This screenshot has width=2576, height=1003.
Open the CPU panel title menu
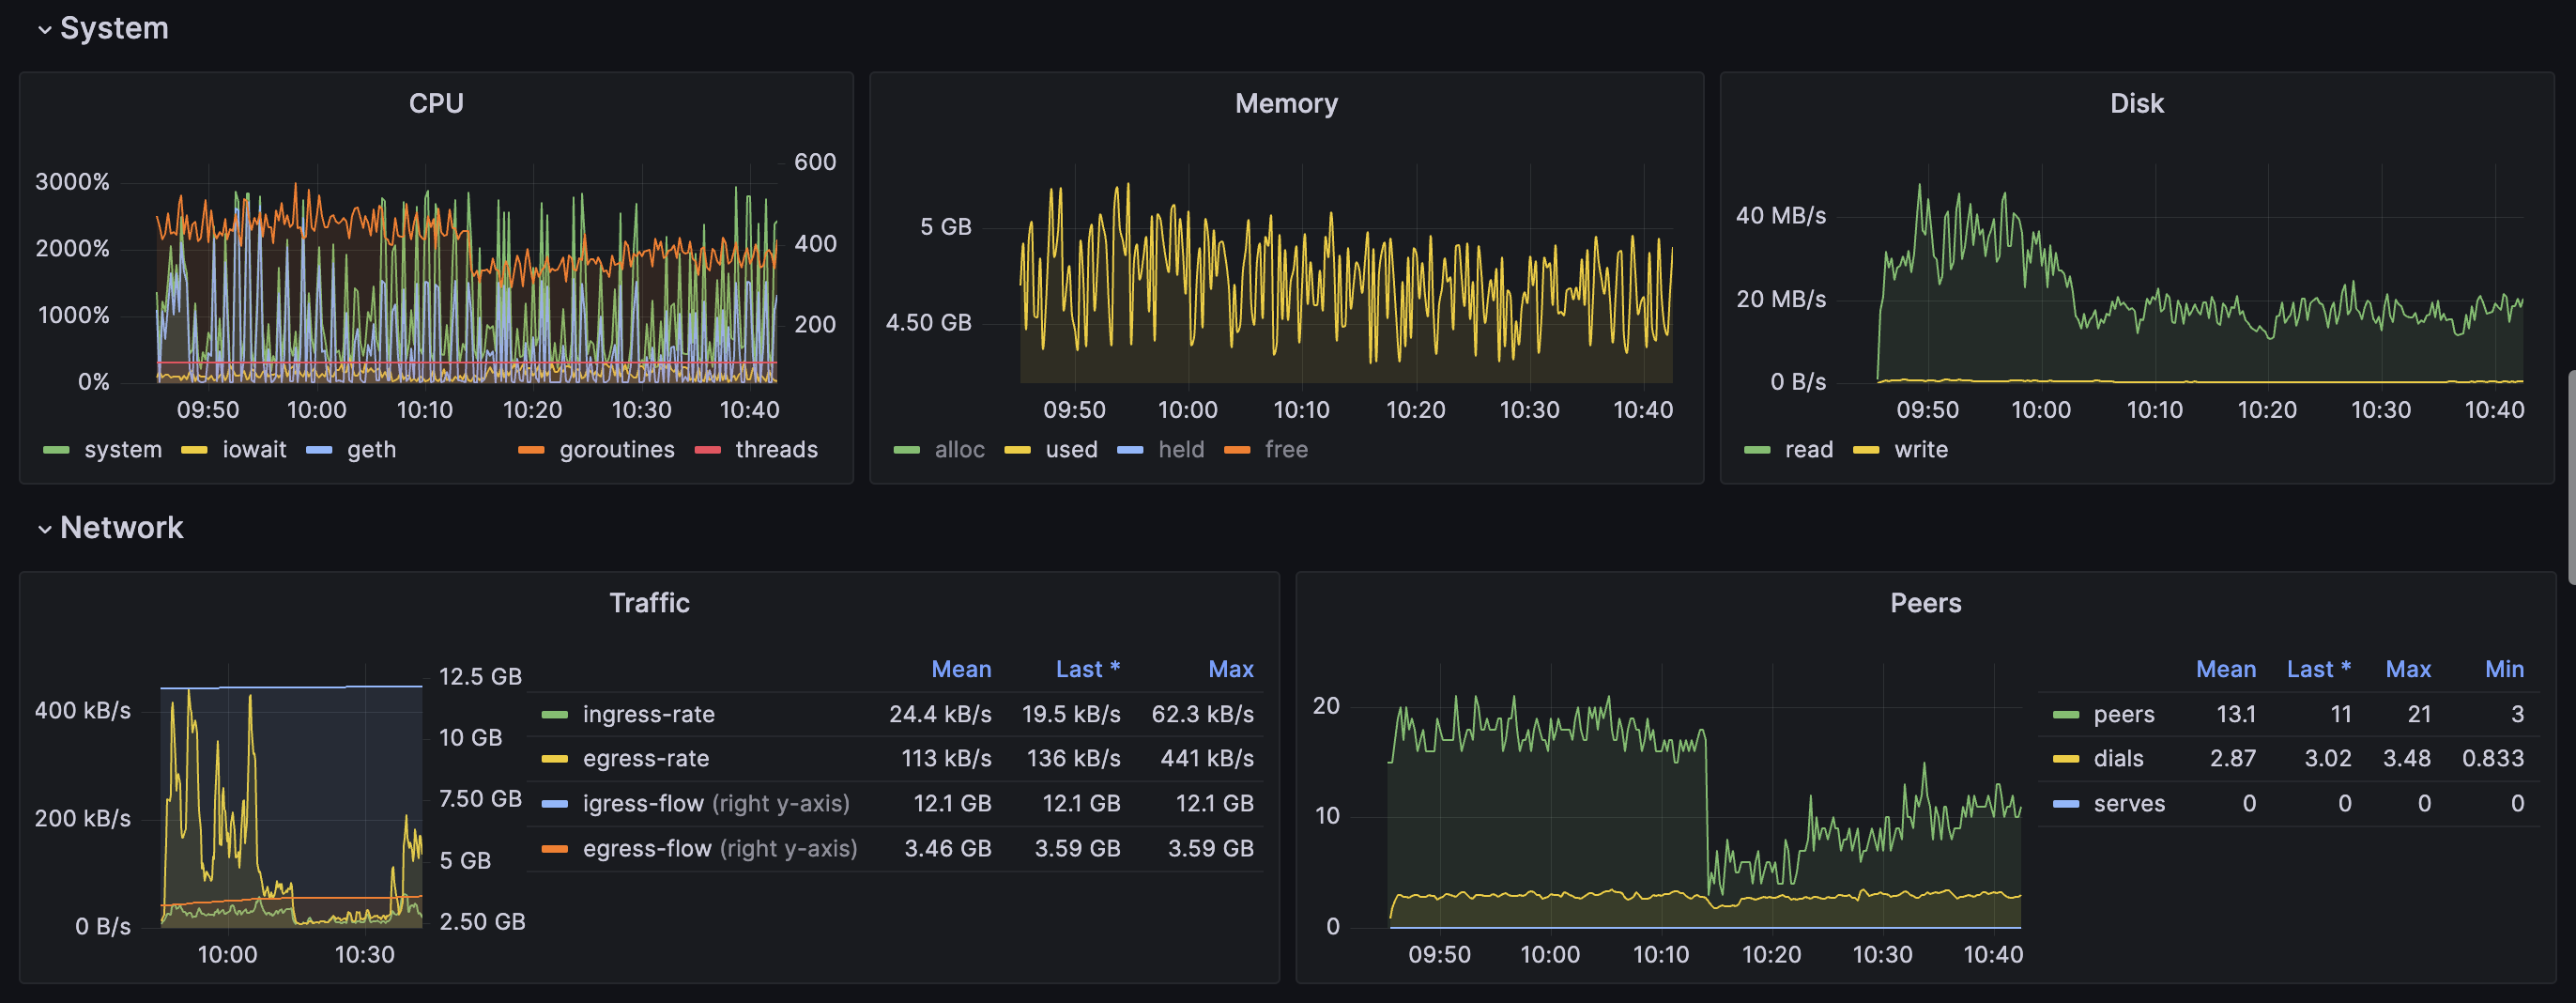pyautogui.click(x=436, y=103)
